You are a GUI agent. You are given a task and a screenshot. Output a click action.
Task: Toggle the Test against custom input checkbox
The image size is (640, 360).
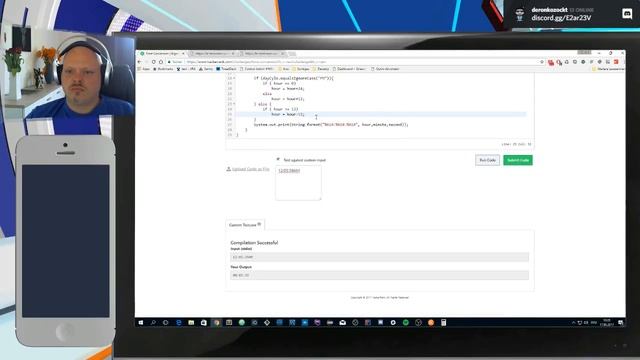pos(278,160)
